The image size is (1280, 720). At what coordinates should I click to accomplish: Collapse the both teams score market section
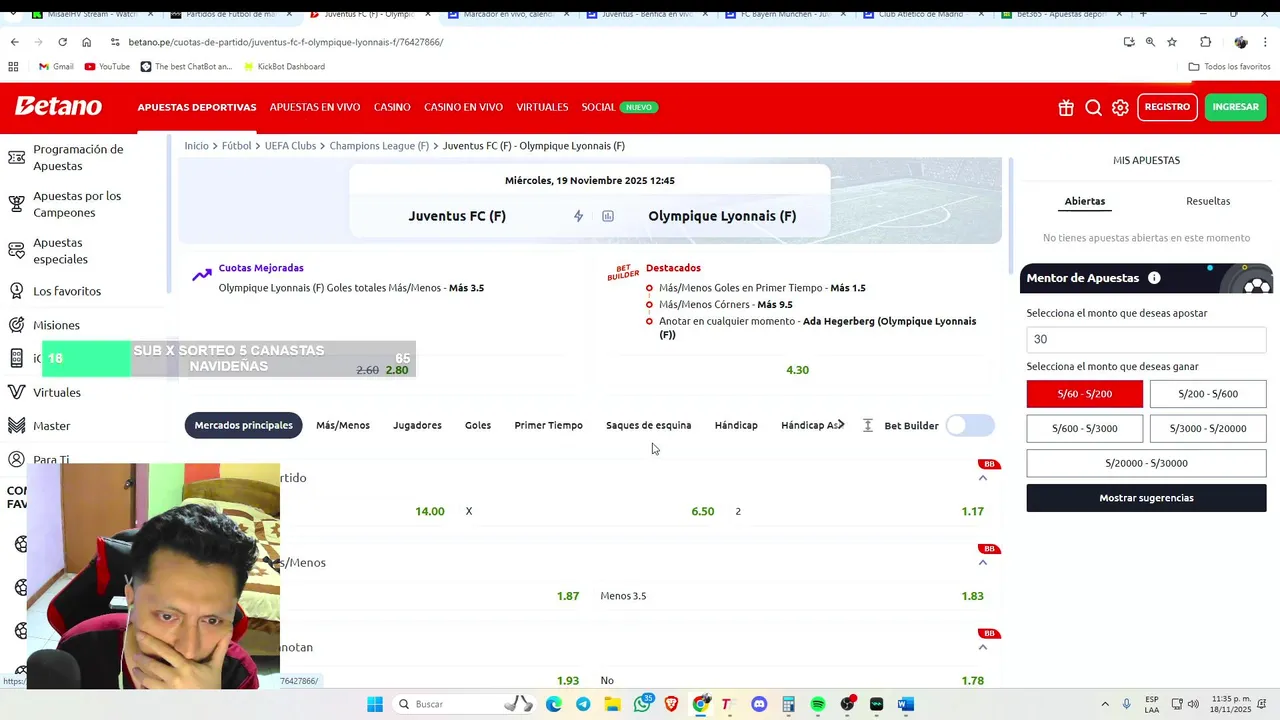983,647
